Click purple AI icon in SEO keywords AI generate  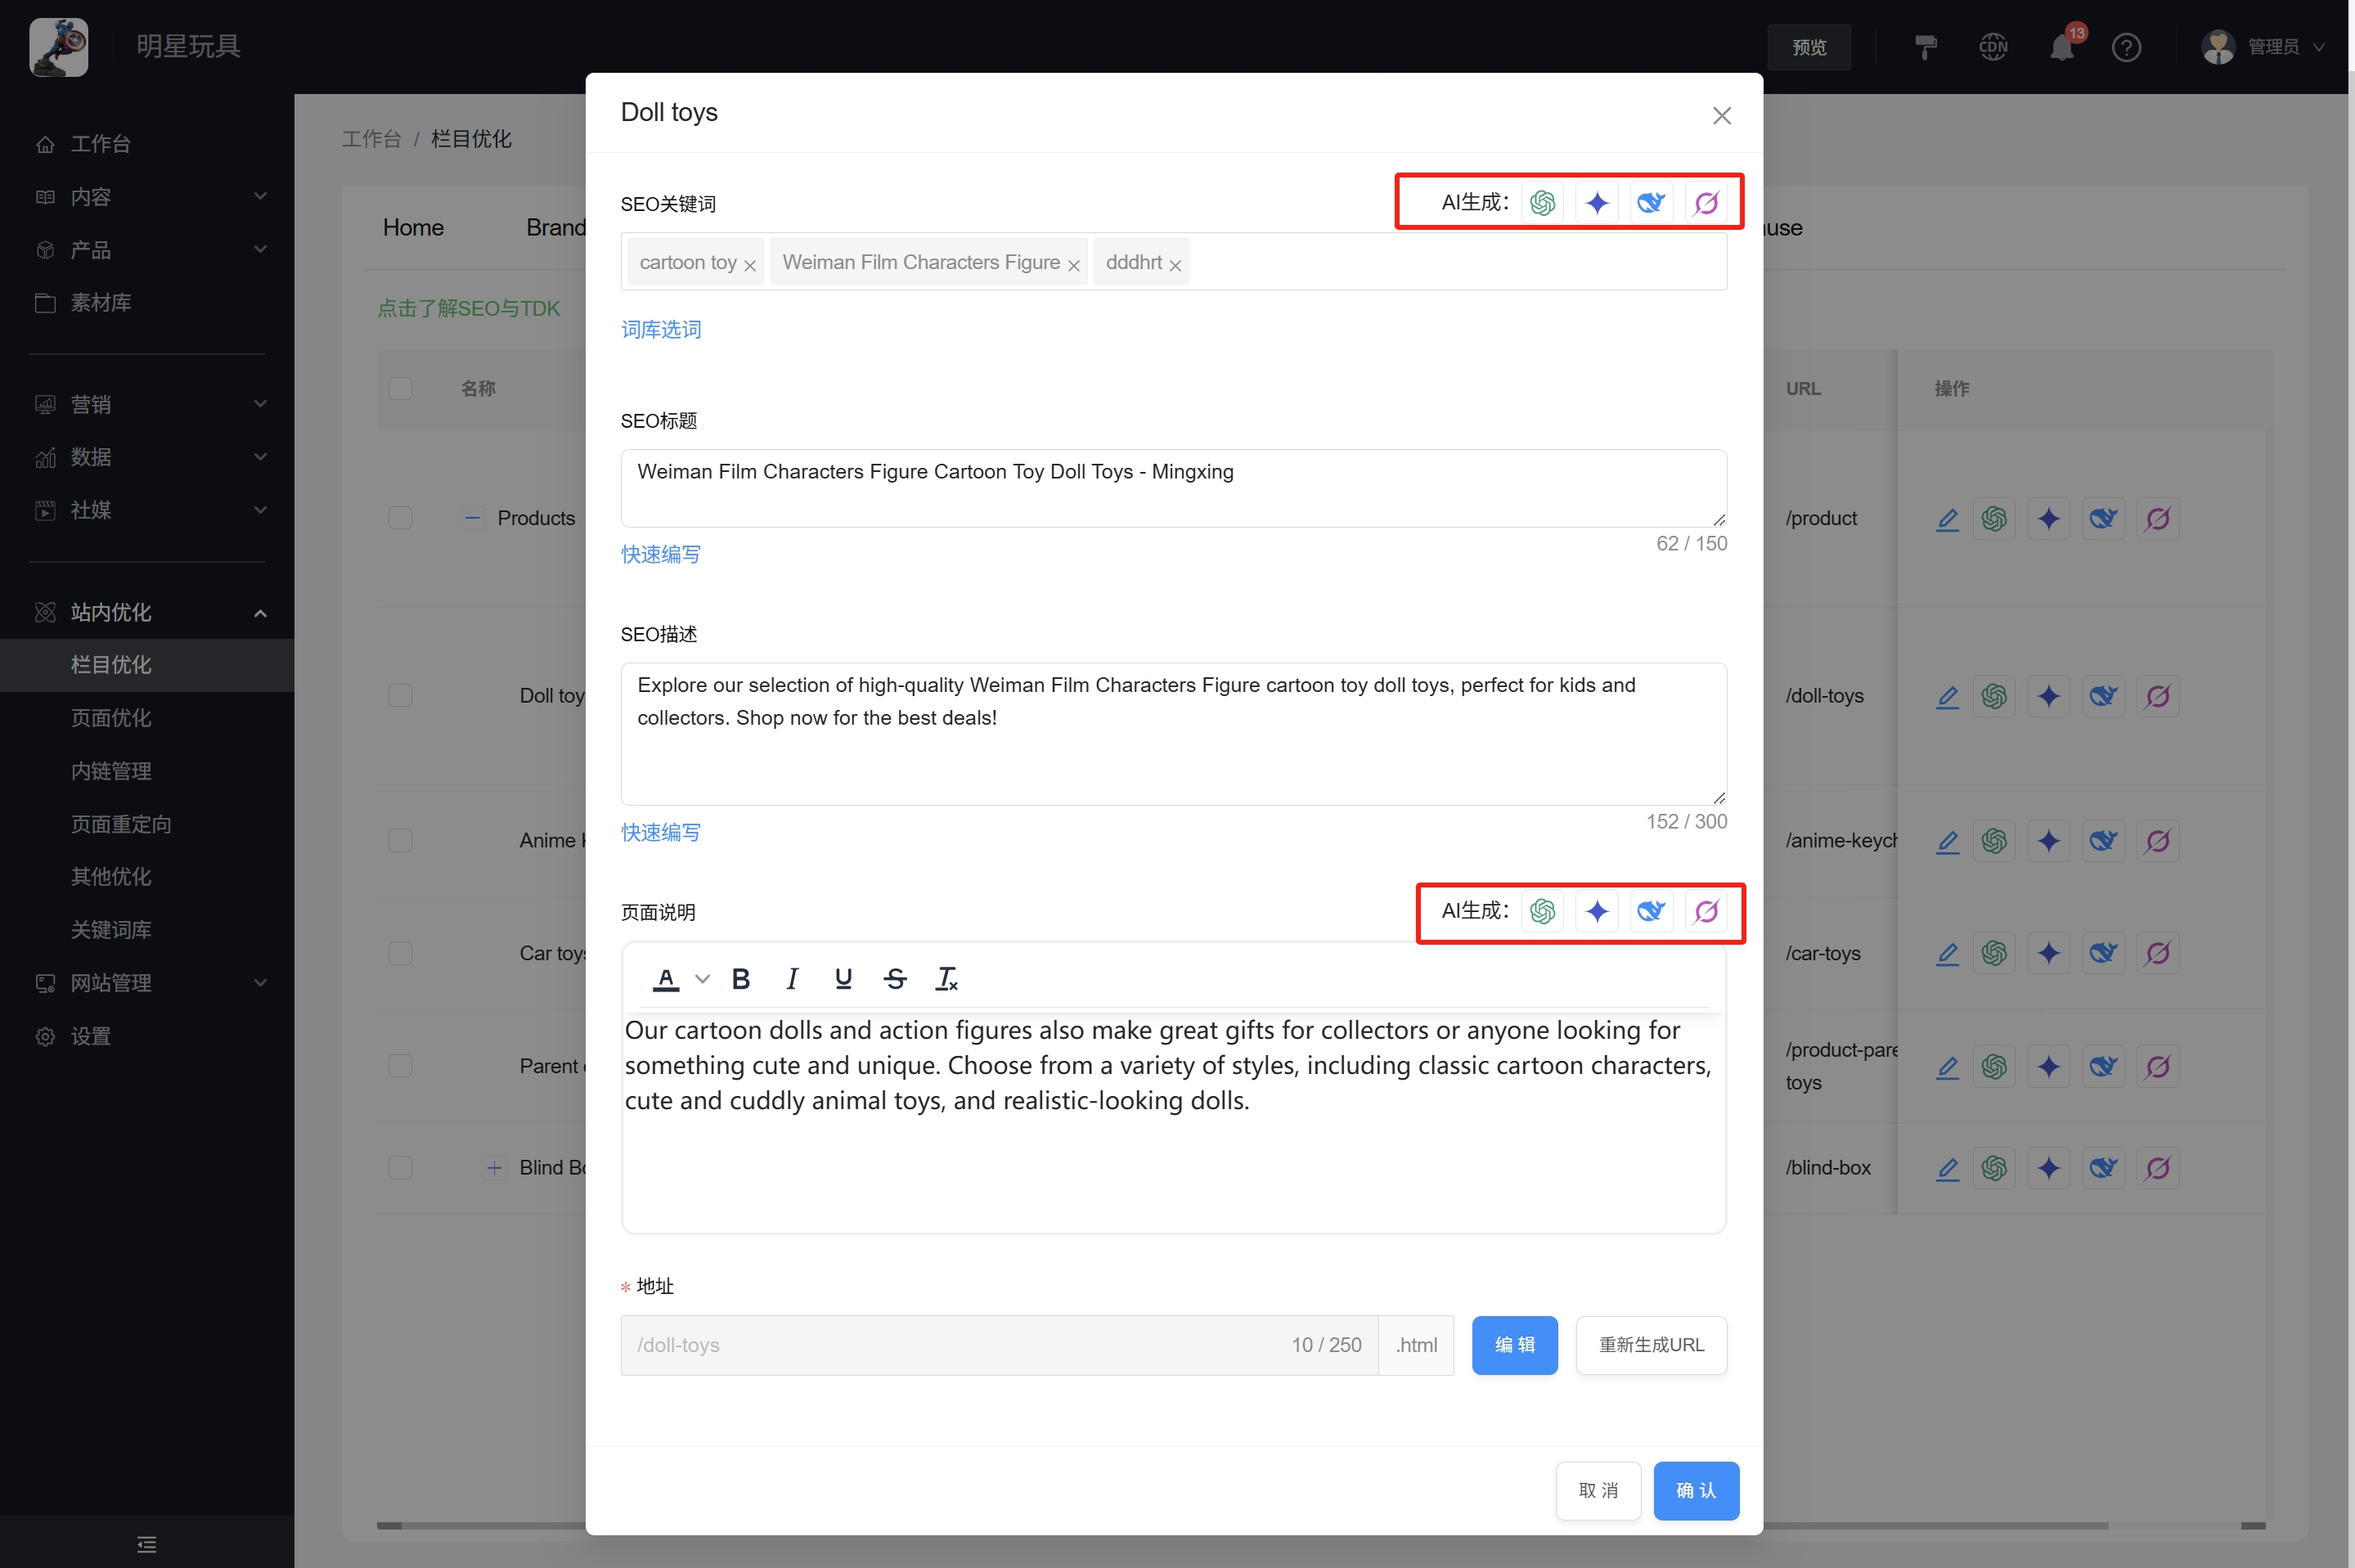point(1706,203)
